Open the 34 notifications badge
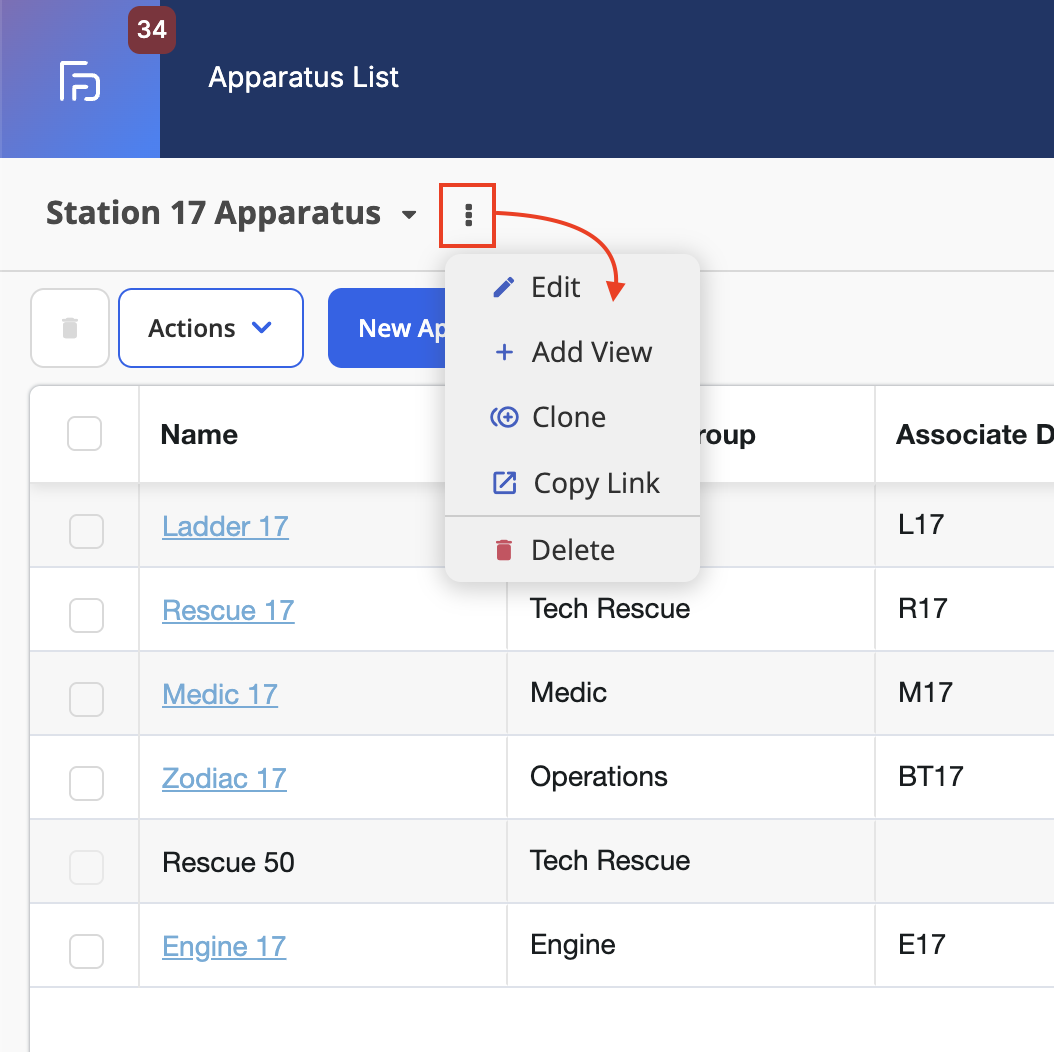The image size is (1054, 1052). click(x=152, y=30)
